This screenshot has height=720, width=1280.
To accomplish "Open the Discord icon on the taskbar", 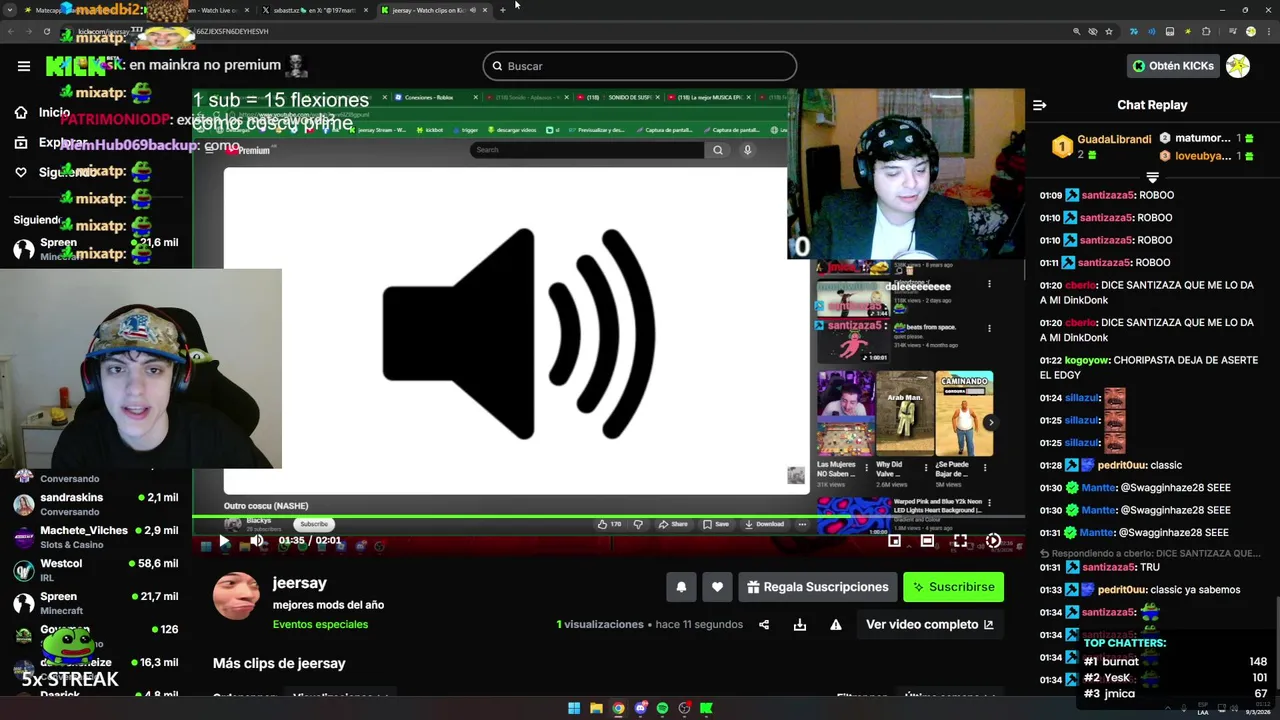I will (x=640, y=708).
